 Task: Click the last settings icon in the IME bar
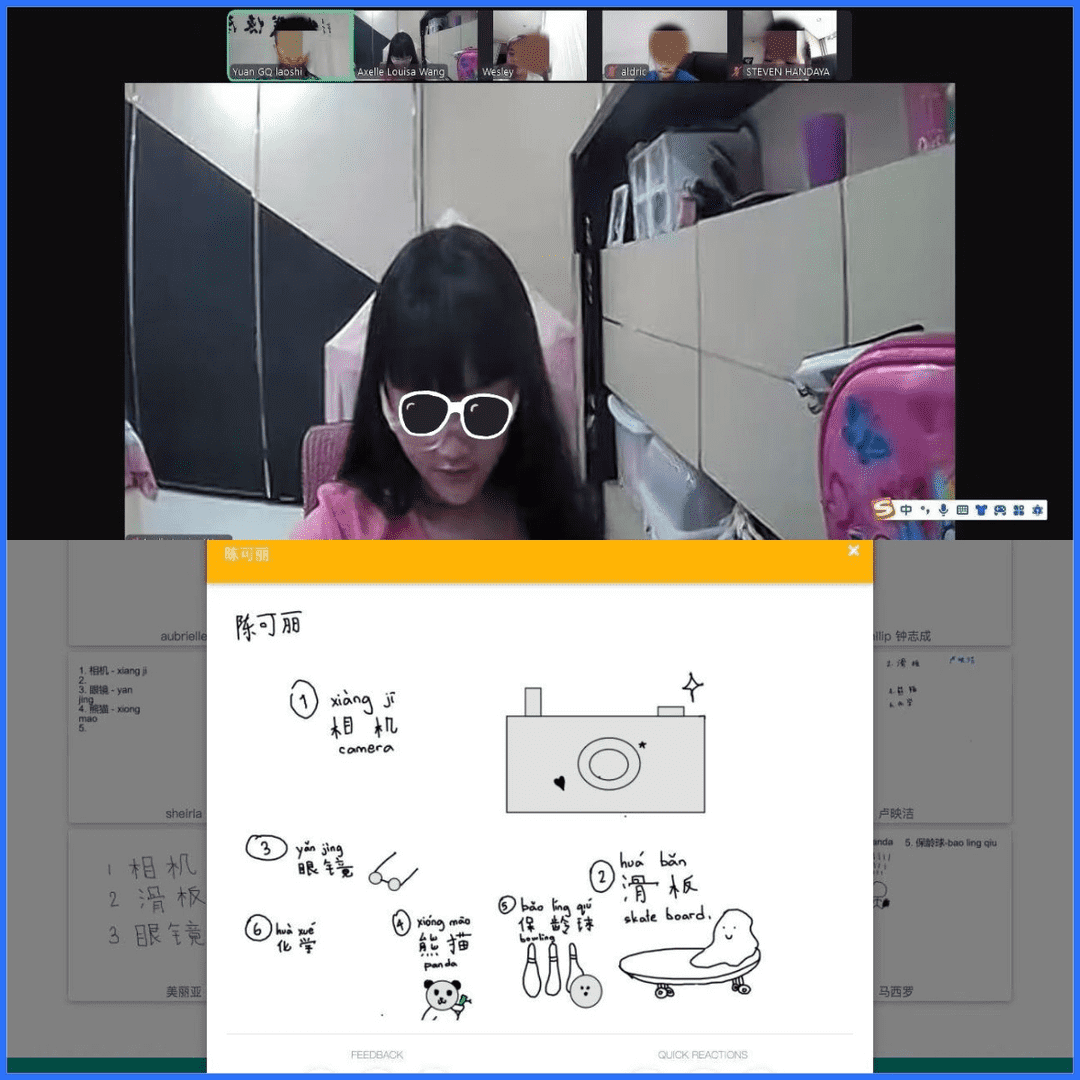coord(1037,510)
